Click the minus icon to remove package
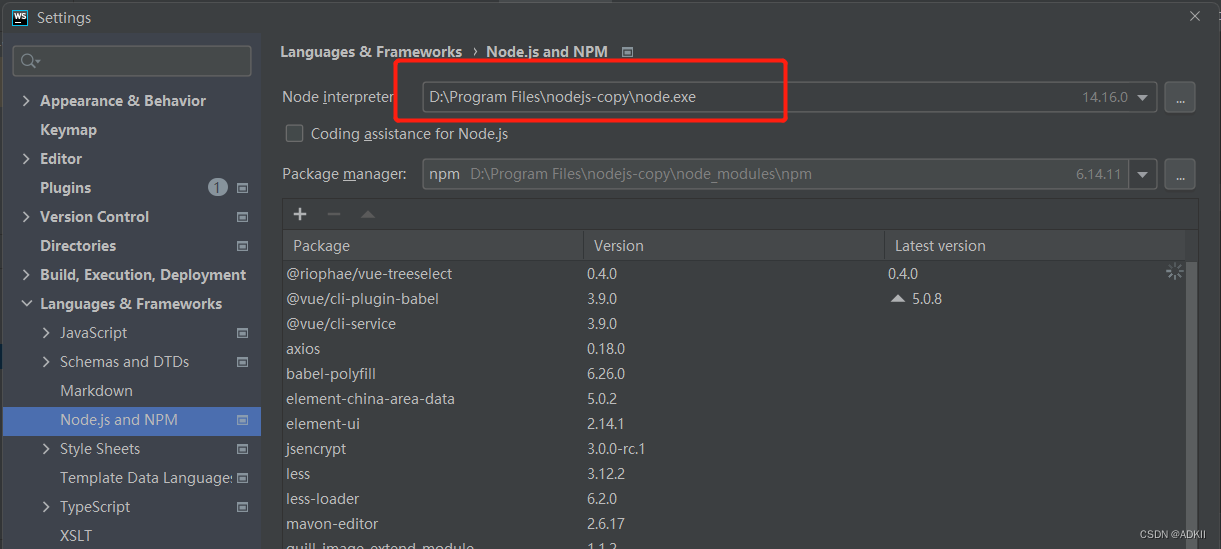This screenshot has height=549, width=1221. pos(334,214)
